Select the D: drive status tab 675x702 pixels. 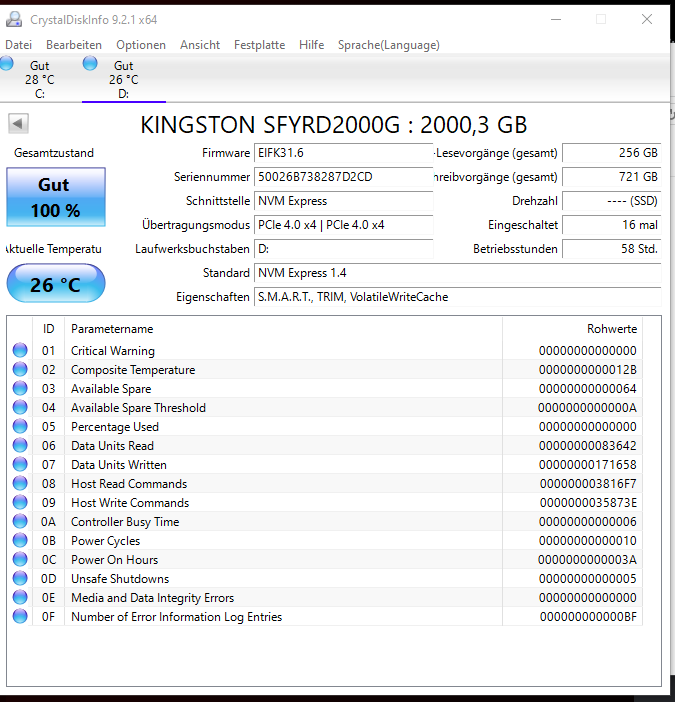(124, 79)
